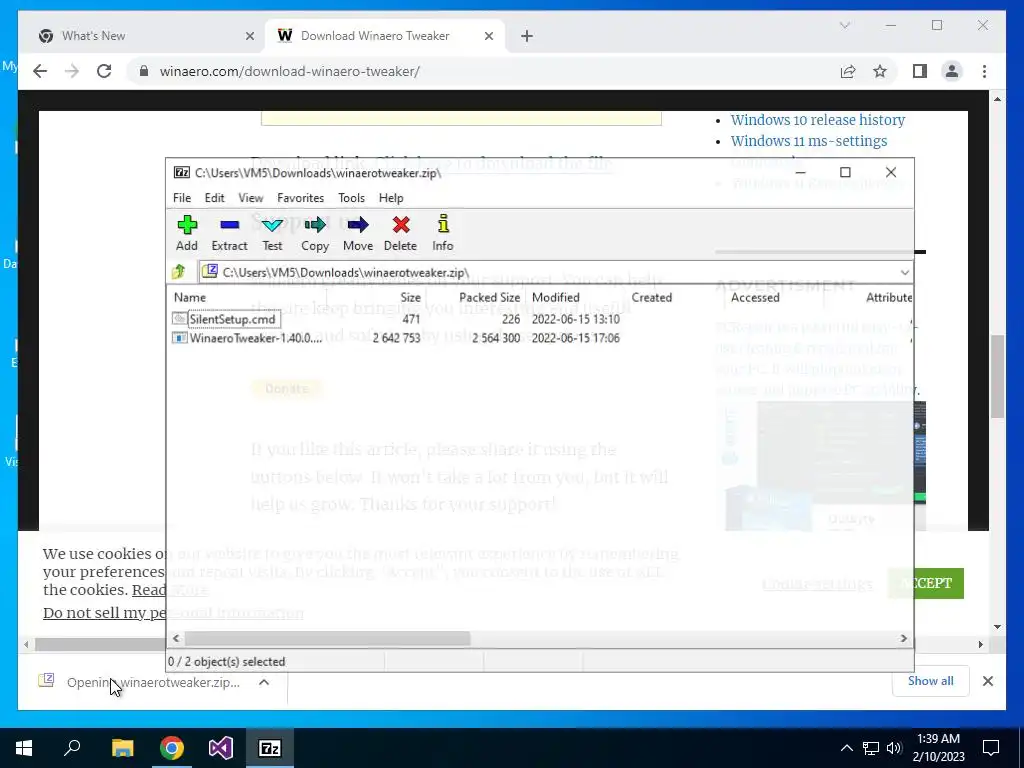Sort by the Accessed column header
The width and height of the screenshot is (1024, 768).
pyautogui.click(x=755, y=297)
